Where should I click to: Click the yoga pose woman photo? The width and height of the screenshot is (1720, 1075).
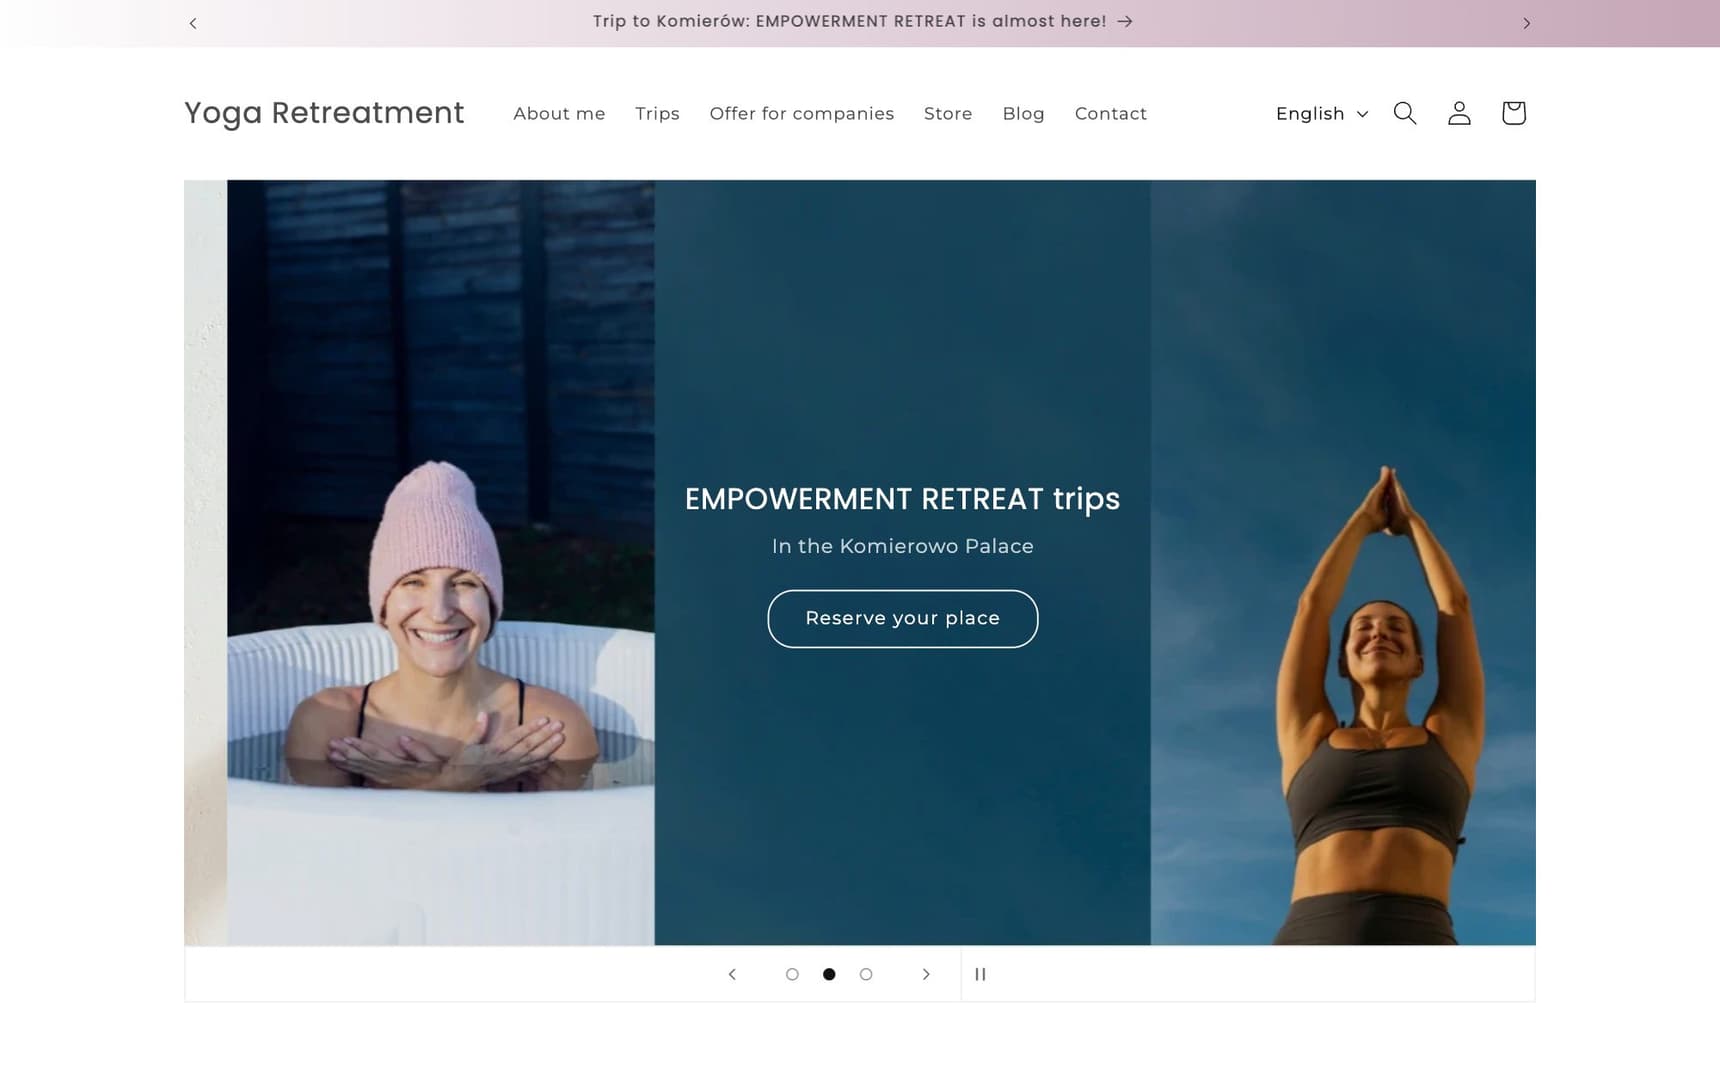[x=1343, y=562]
